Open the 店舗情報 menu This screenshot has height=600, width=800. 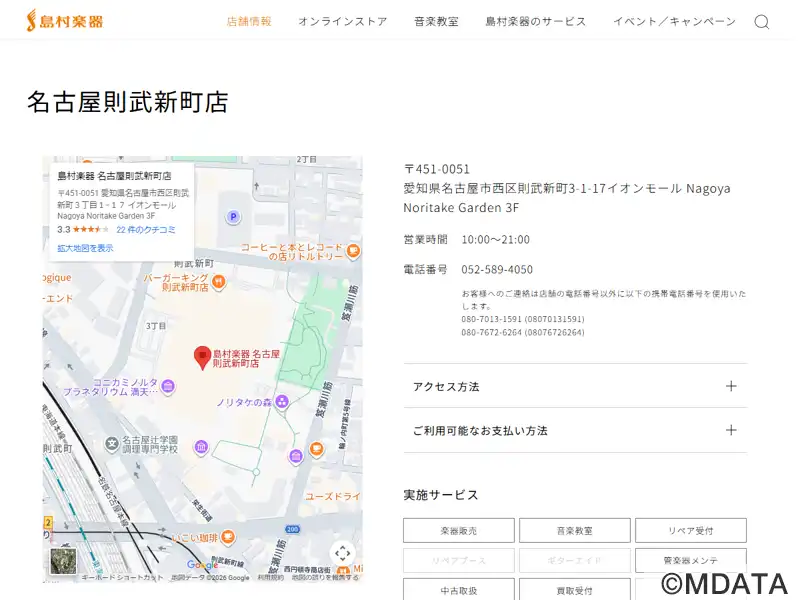249,21
